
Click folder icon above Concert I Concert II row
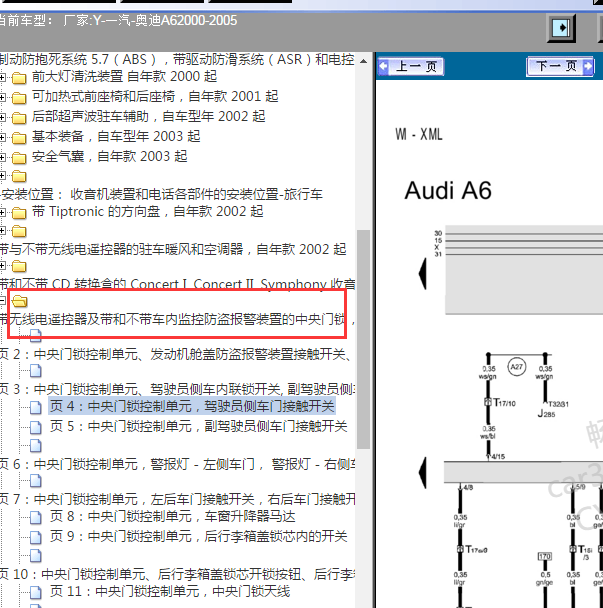[x=19, y=266]
